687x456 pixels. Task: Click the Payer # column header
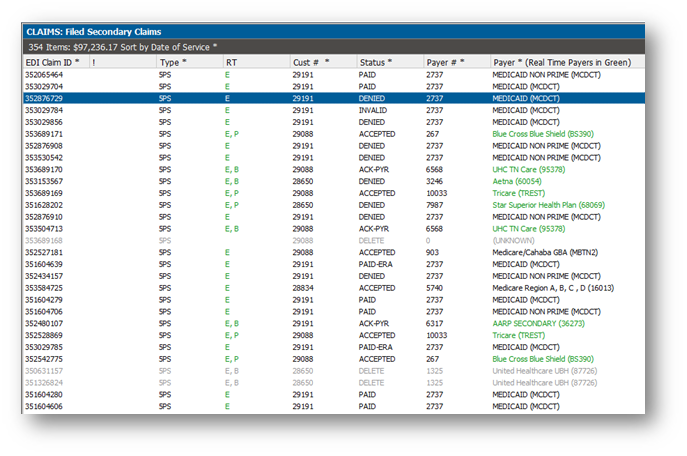coord(445,62)
